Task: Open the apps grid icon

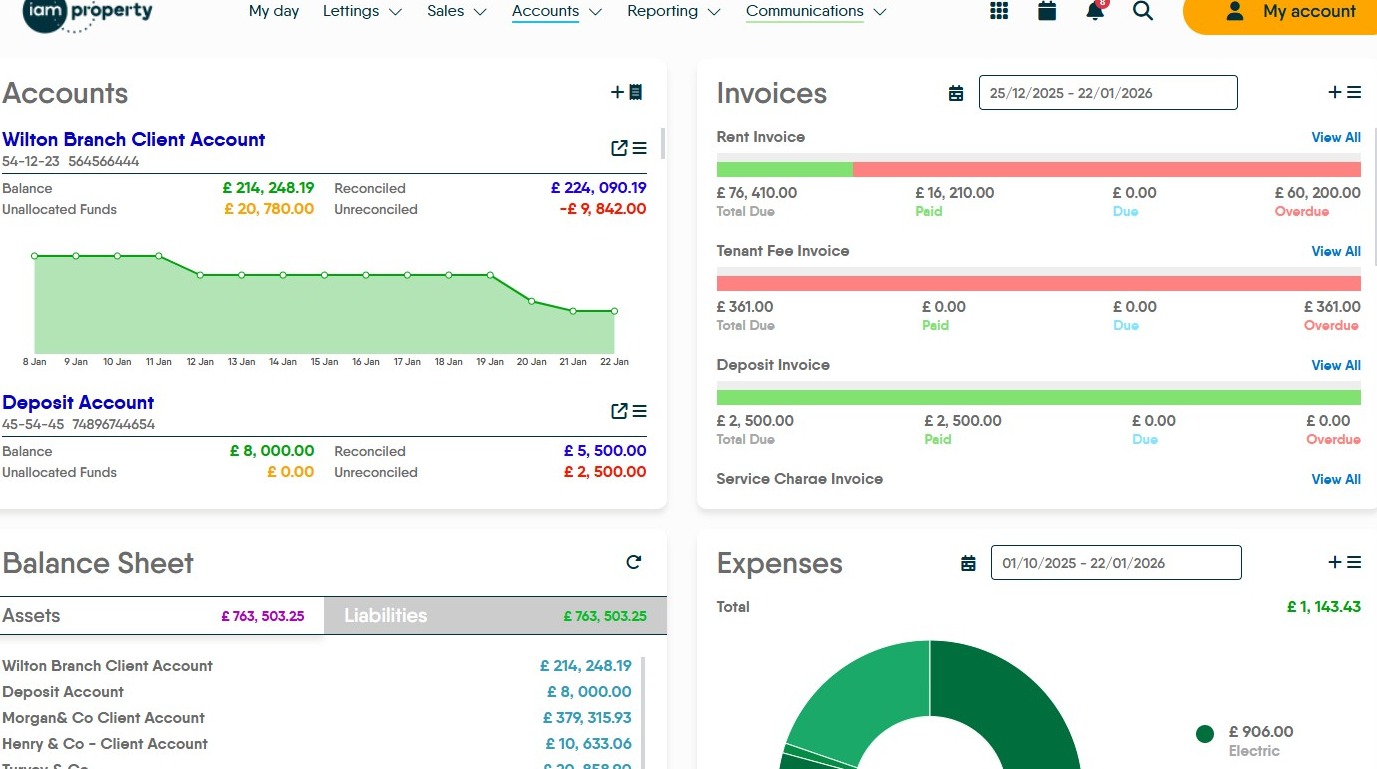Action: [998, 11]
